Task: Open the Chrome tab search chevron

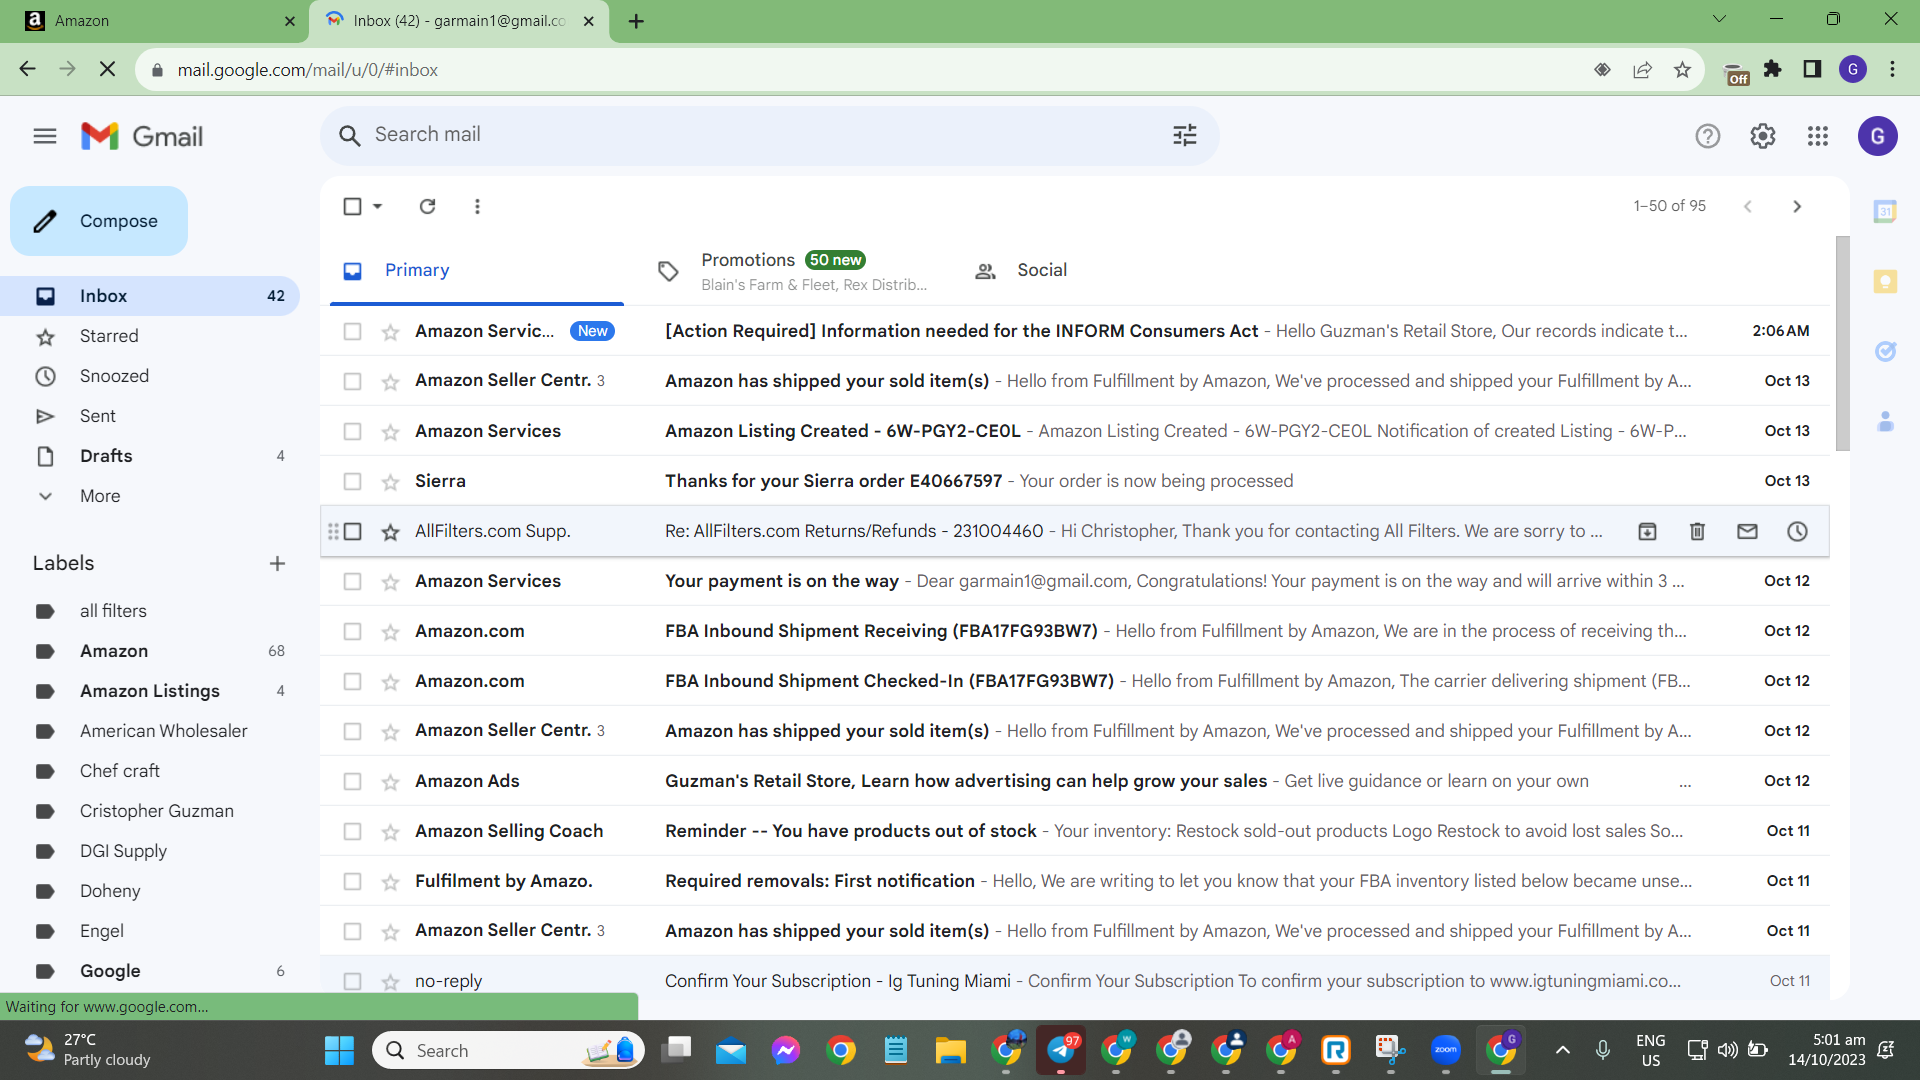Action: coord(1719,19)
